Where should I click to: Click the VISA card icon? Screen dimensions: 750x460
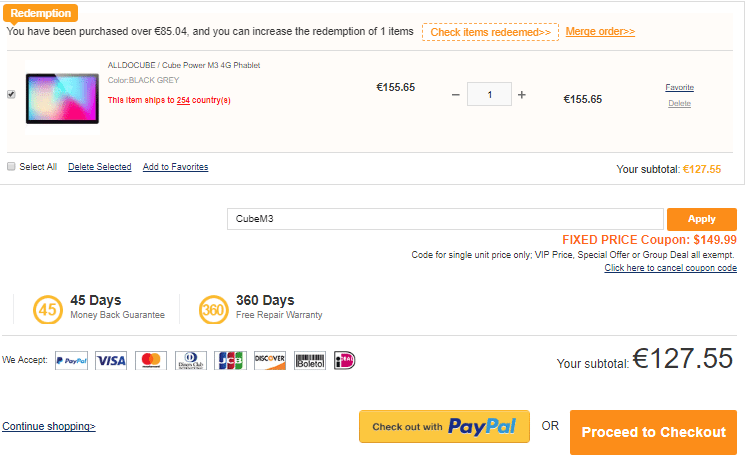[x=111, y=360]
